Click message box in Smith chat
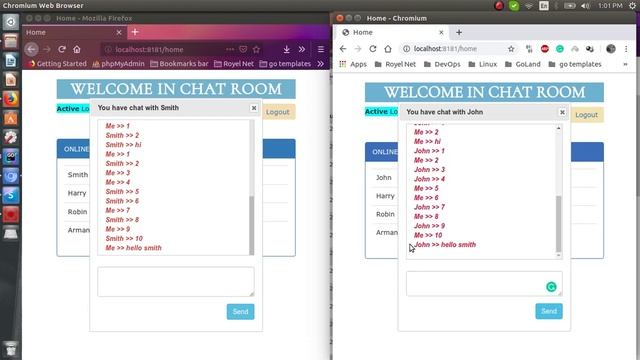The height and width of the screenshot is (360, 640). 176,282
